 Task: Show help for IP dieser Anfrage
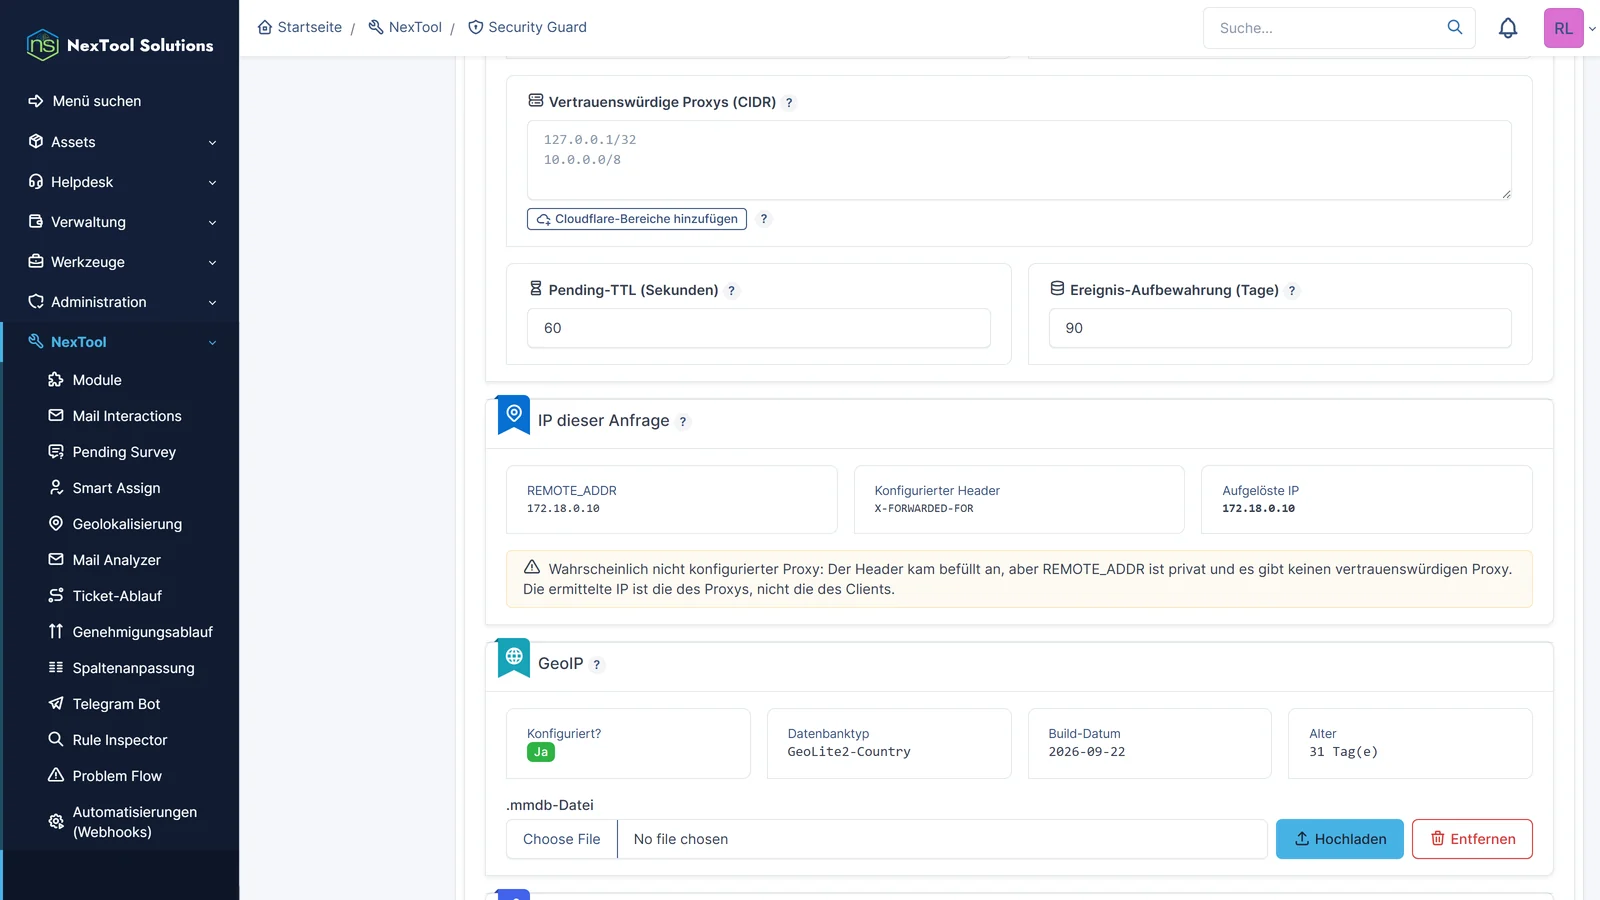click(683, 422)
